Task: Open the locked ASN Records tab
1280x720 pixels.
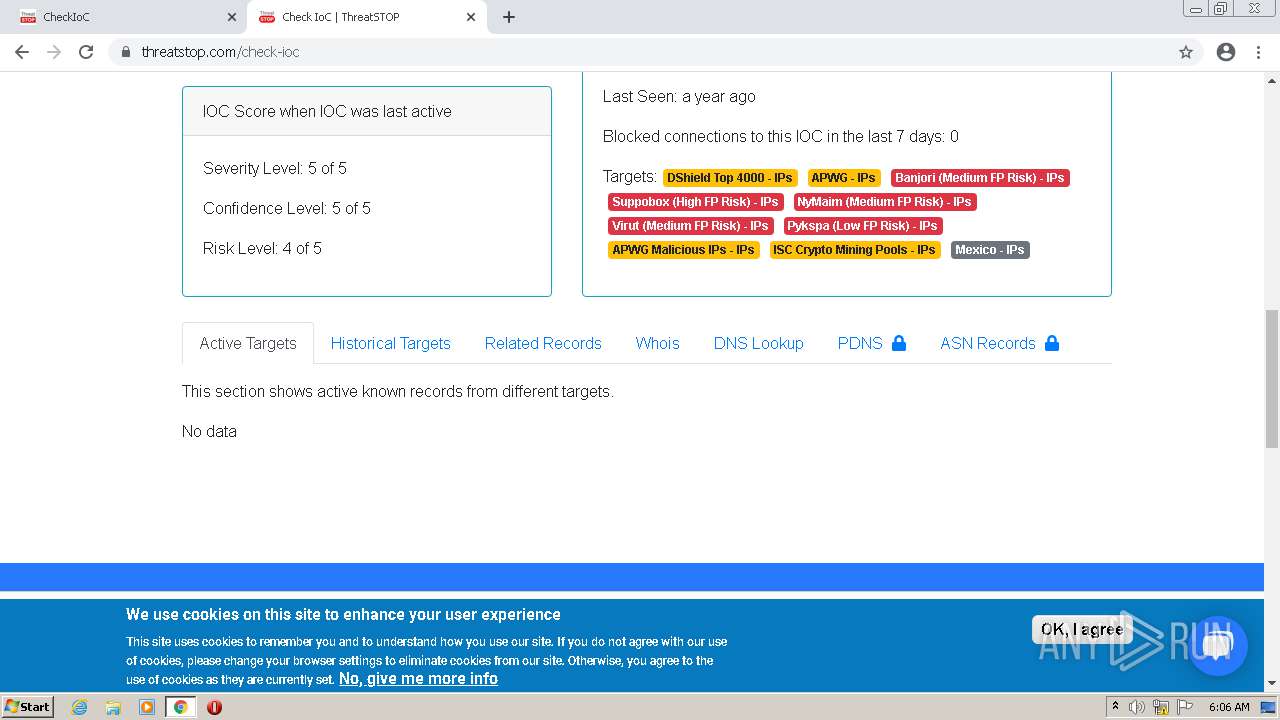Action: click(x=1000, y=343)
